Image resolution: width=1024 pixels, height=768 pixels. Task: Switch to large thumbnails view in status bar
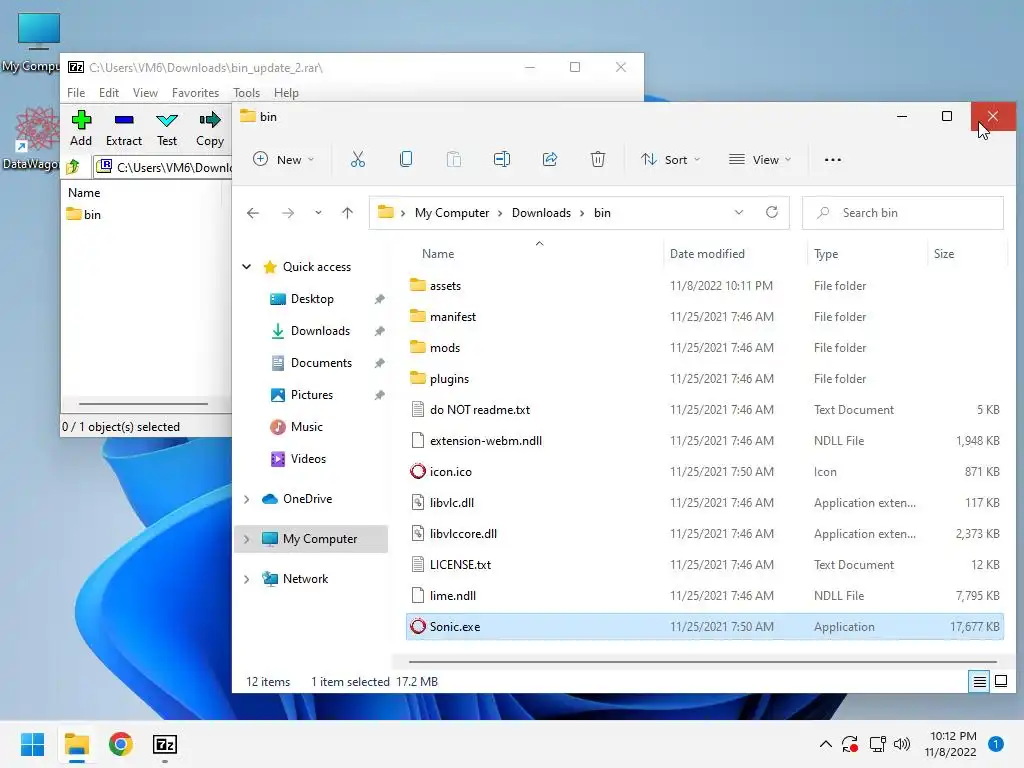click(x=1000, y=682)
